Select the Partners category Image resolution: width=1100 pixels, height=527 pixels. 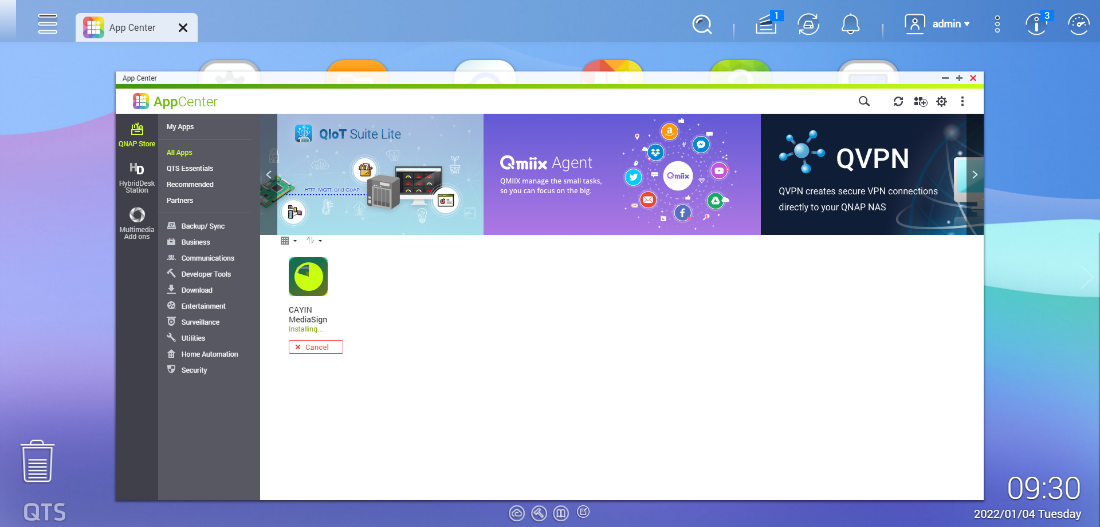coord(180,201)
